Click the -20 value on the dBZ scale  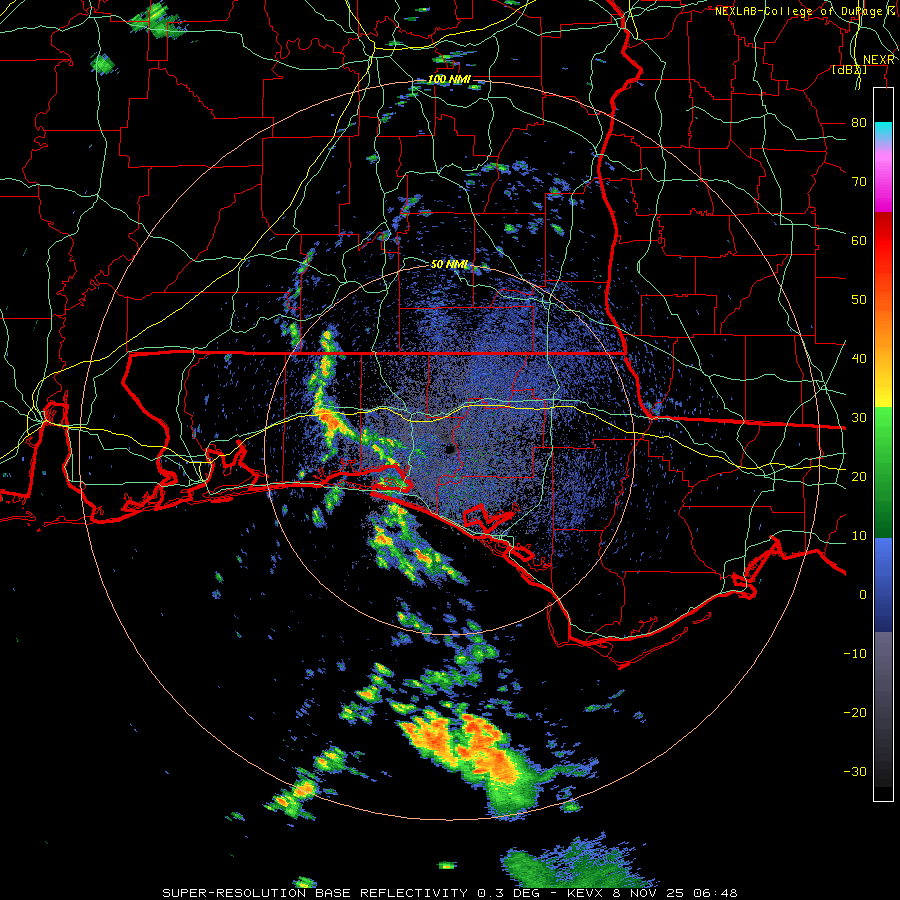pos(855,712)
